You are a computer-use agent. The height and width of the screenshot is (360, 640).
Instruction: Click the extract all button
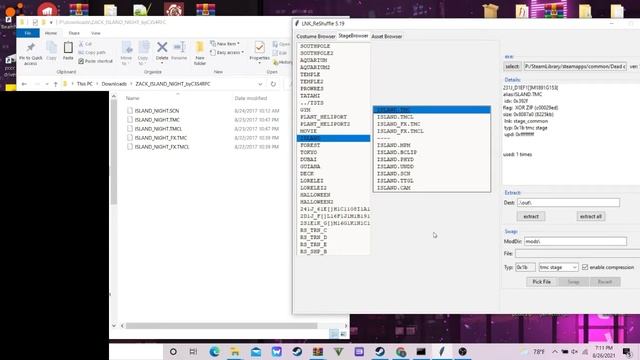[591, 216]
